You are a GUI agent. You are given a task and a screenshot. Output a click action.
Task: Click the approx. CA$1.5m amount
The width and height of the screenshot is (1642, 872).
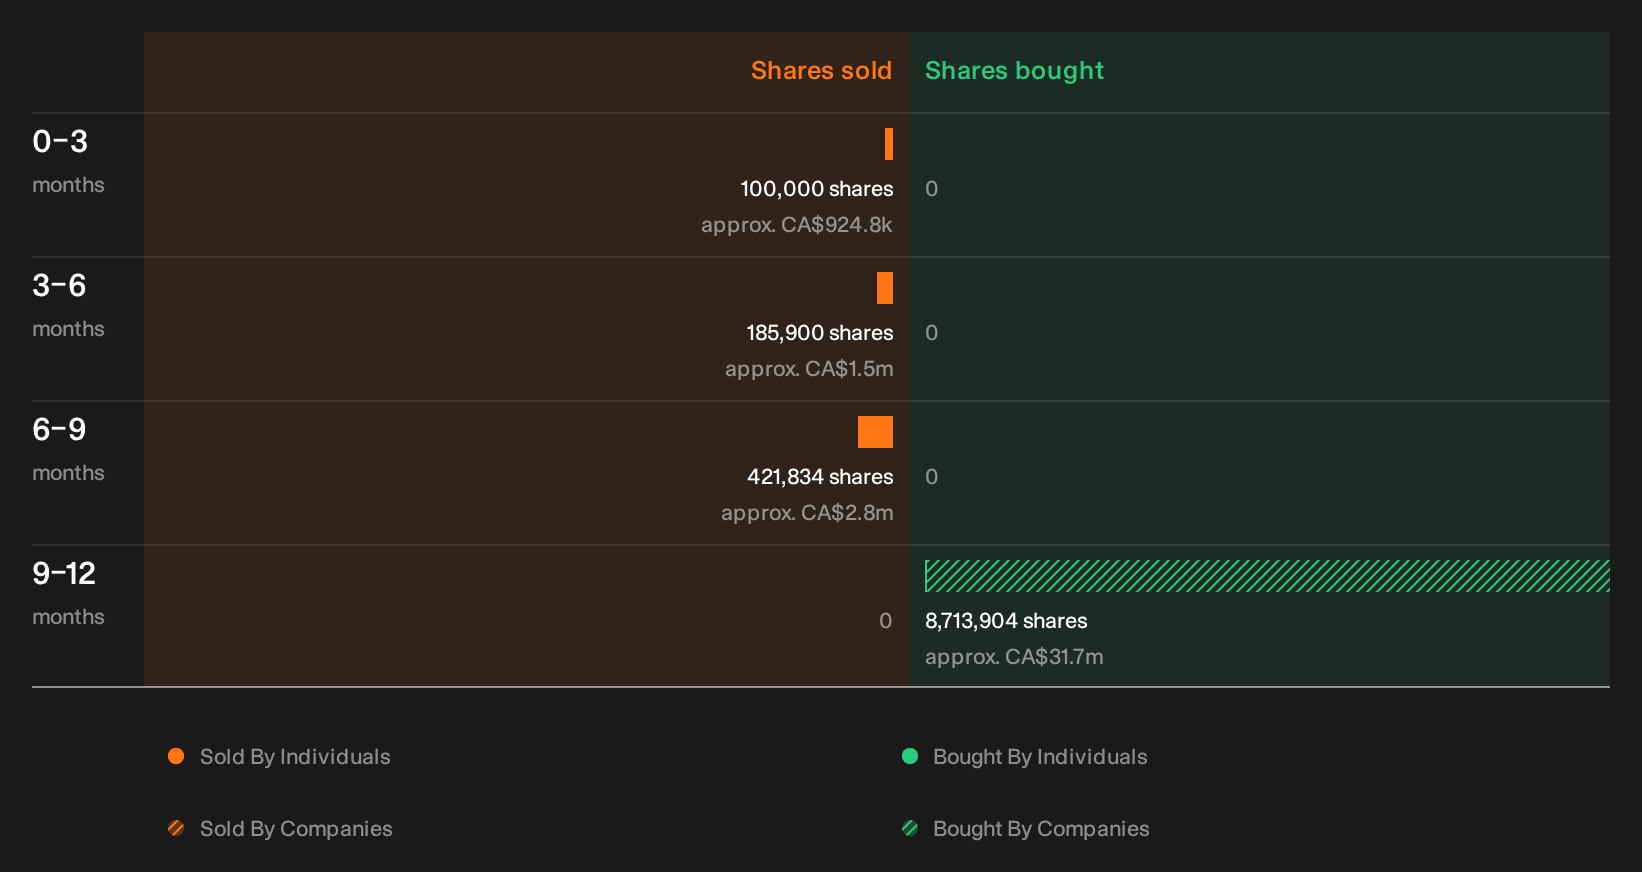coord(809,369)
